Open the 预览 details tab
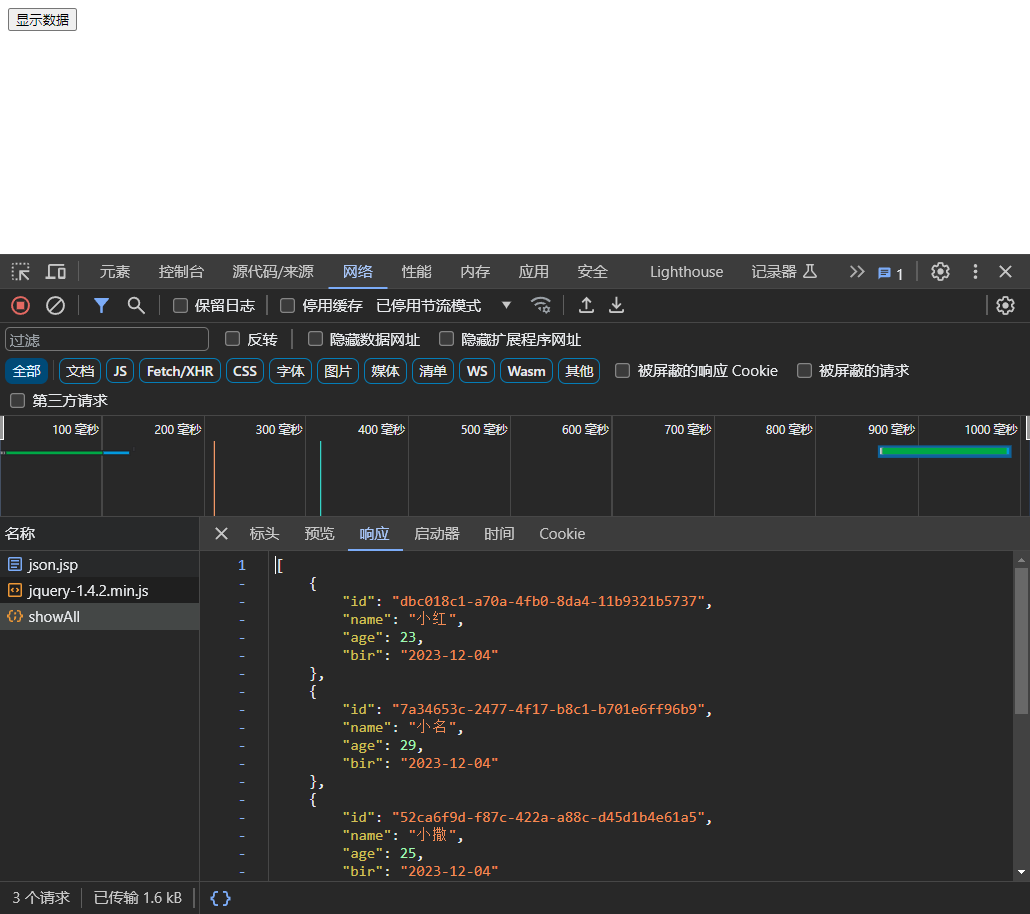 319,534
